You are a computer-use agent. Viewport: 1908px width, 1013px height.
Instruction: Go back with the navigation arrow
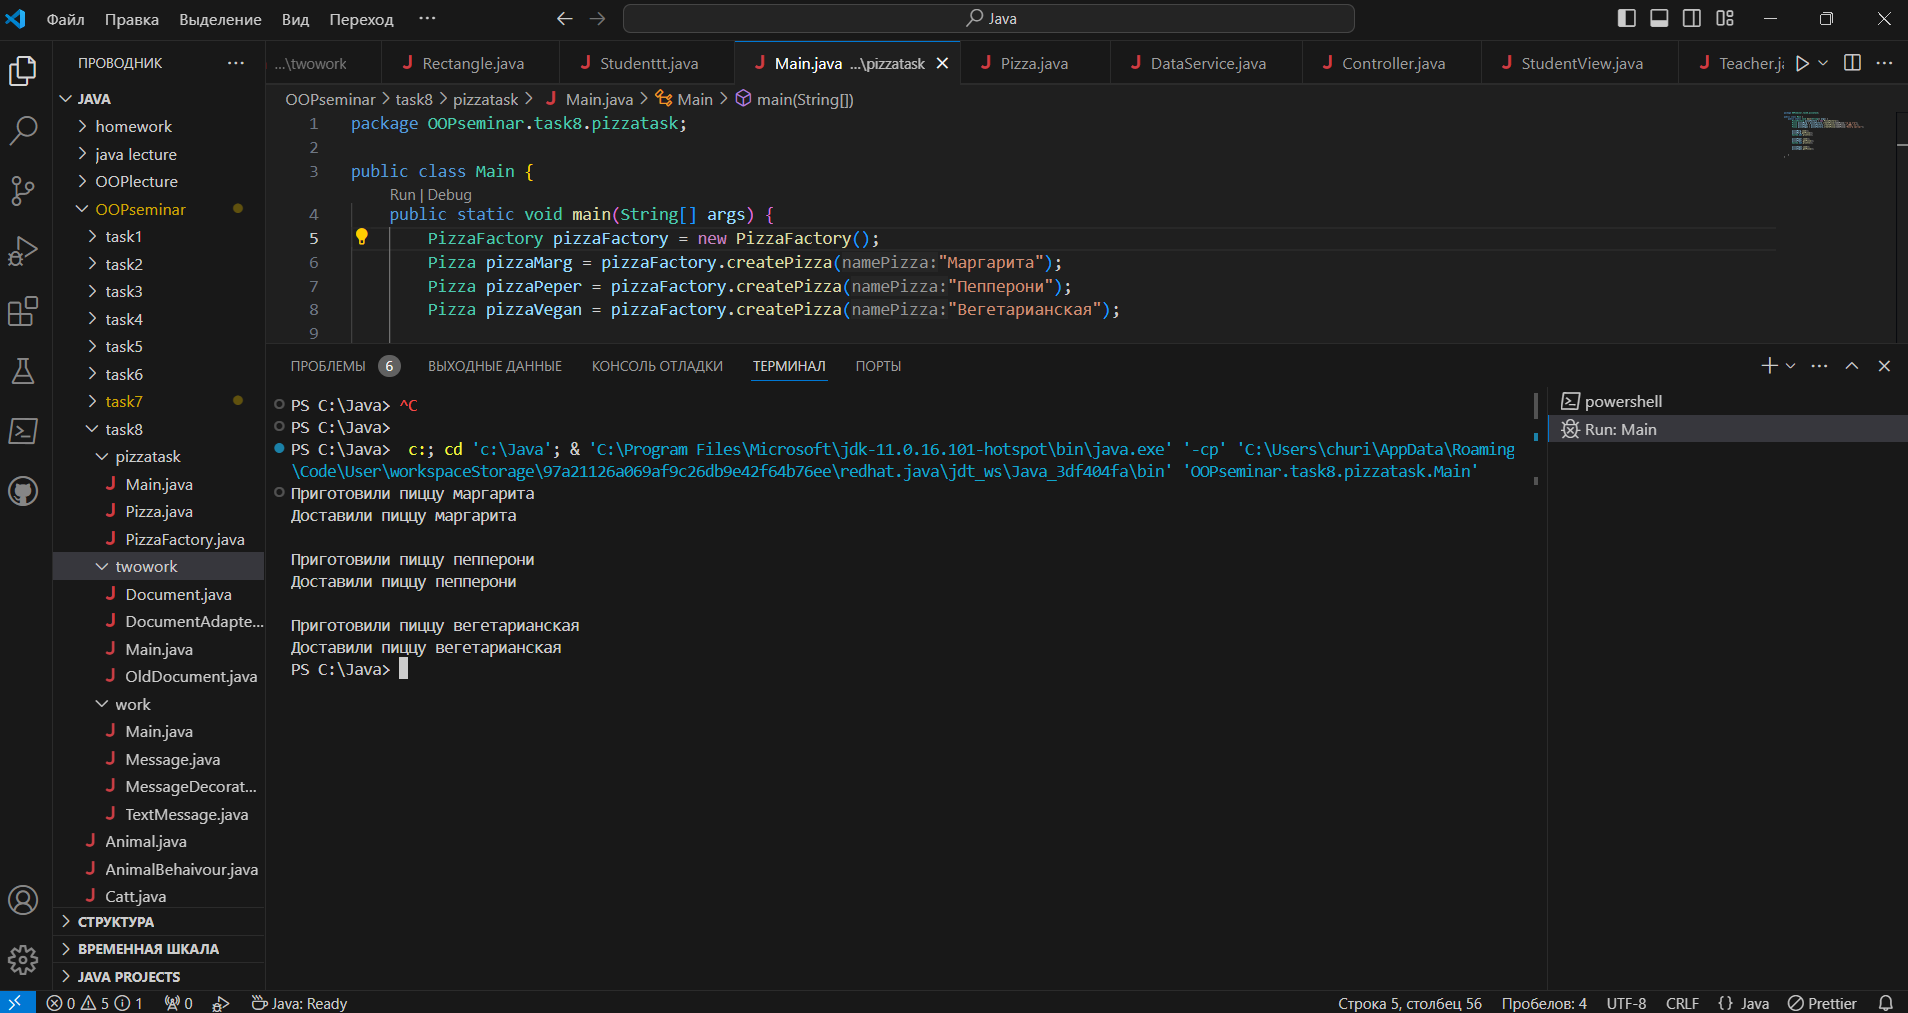[564, 19]
